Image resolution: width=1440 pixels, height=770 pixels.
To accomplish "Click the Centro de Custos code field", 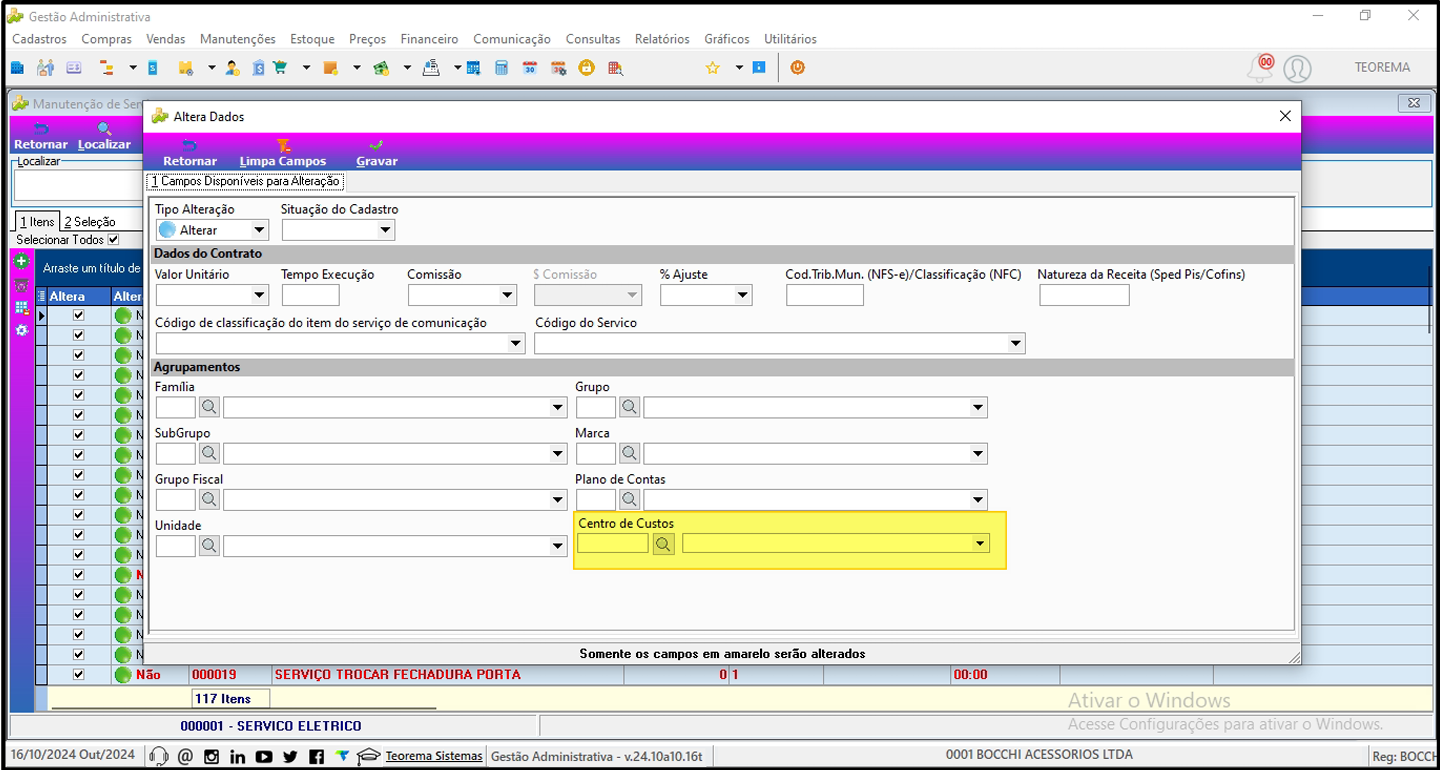I will click(x=613, y=543).
